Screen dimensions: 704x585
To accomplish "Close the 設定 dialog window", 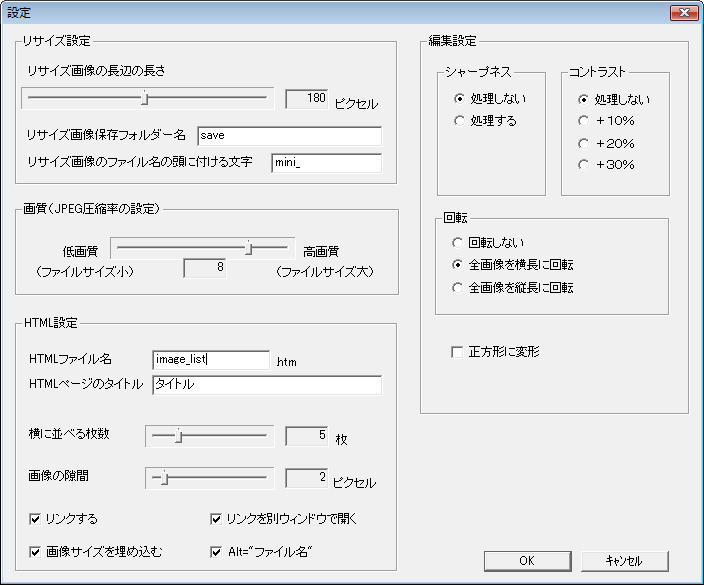I will [684, 13].
